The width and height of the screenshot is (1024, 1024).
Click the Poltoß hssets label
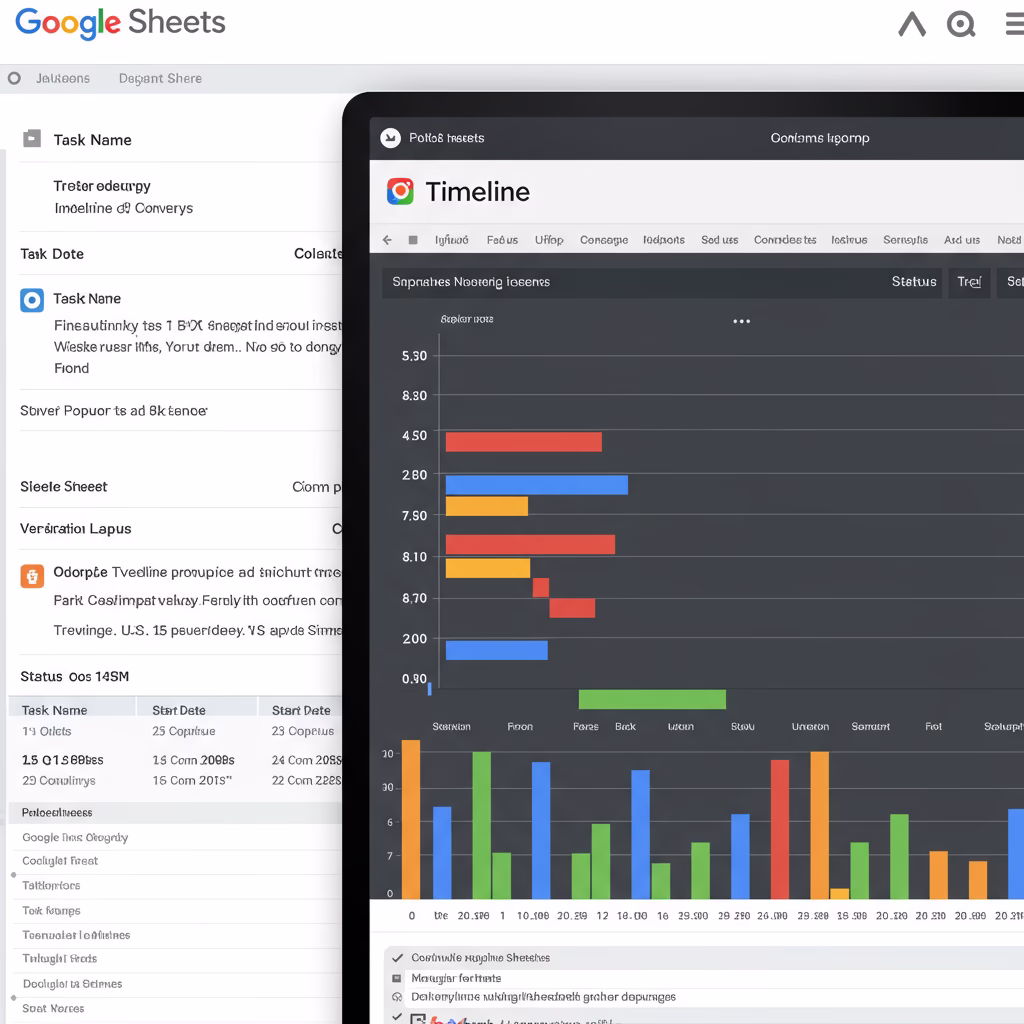coord(447,138)
